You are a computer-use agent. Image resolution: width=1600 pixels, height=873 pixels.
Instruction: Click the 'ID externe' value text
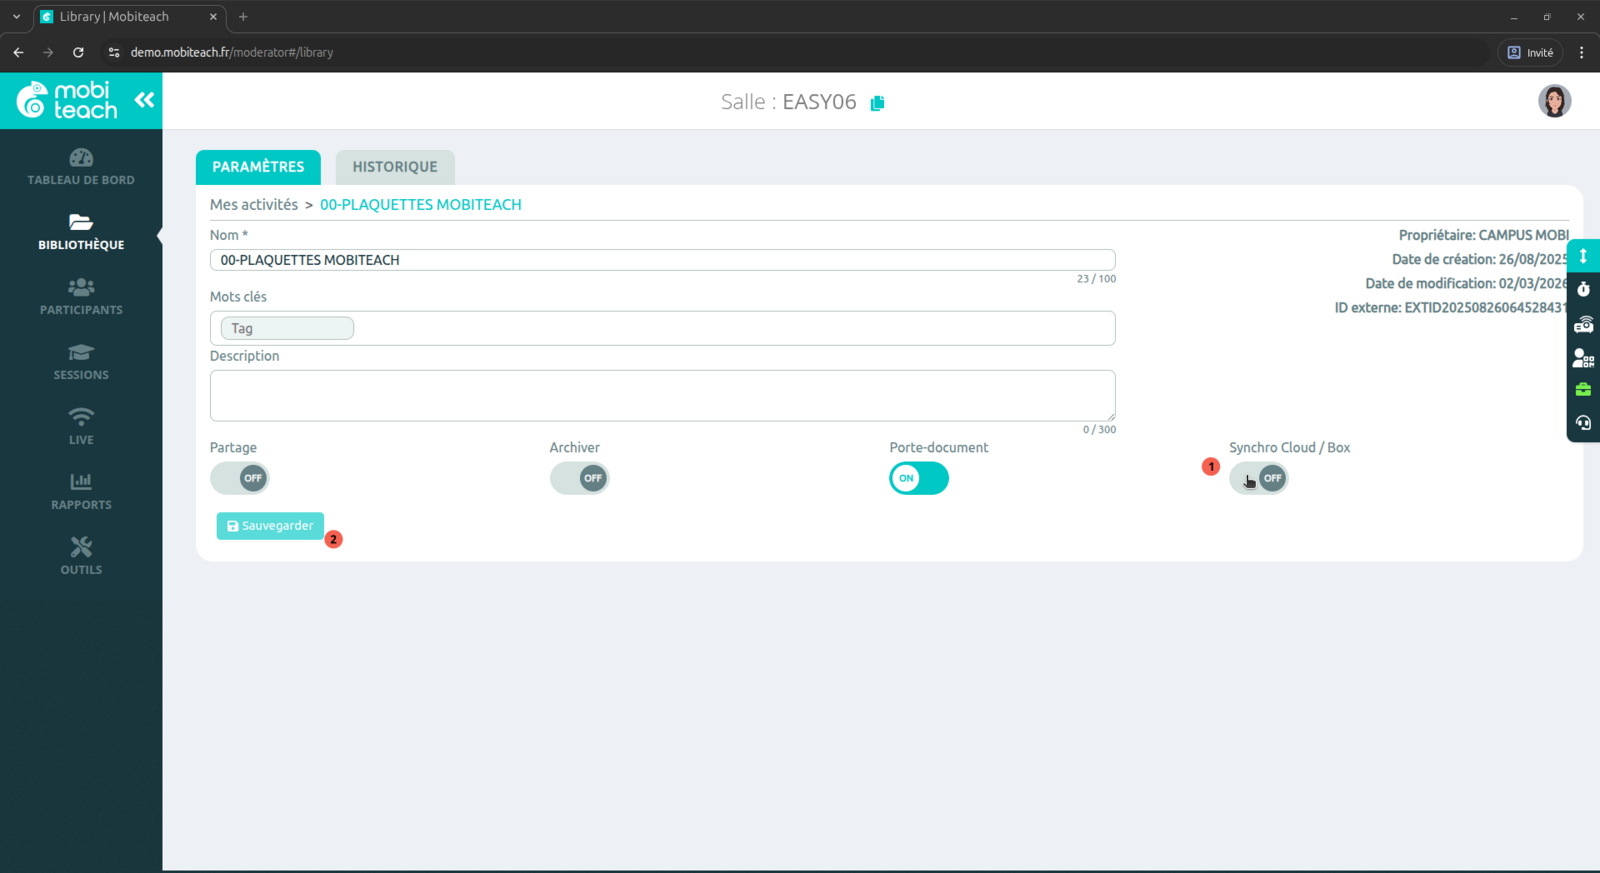tap(1486, 307)
